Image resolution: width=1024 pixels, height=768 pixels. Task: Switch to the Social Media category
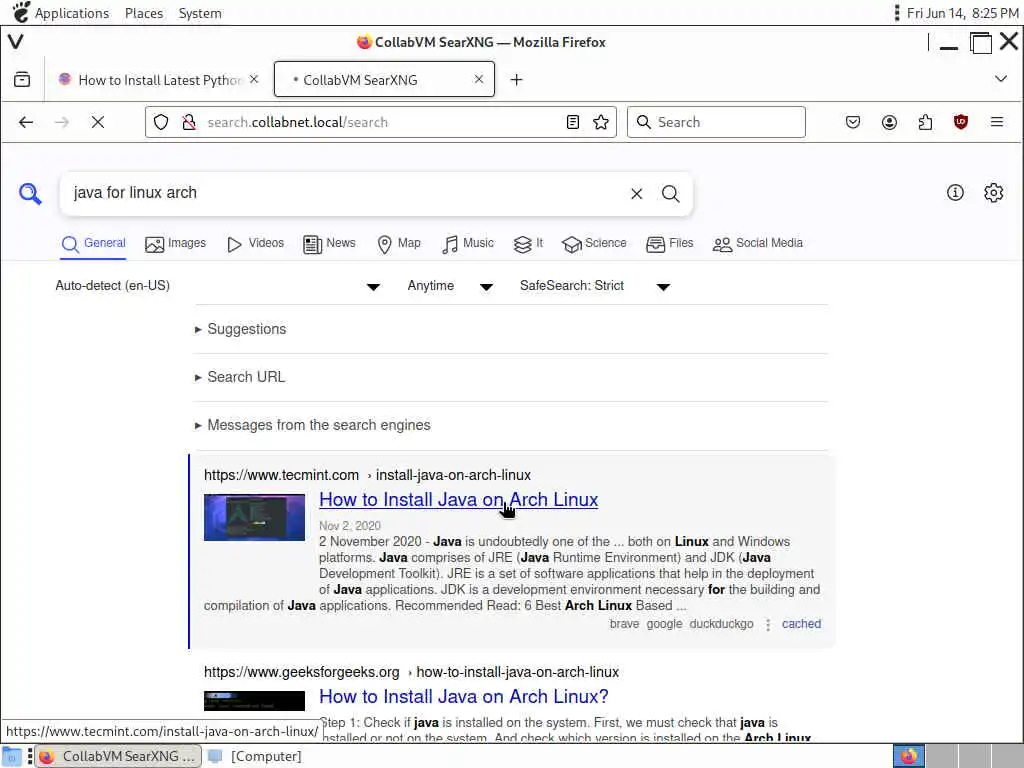pyautogui.click(x=758, y=244)
